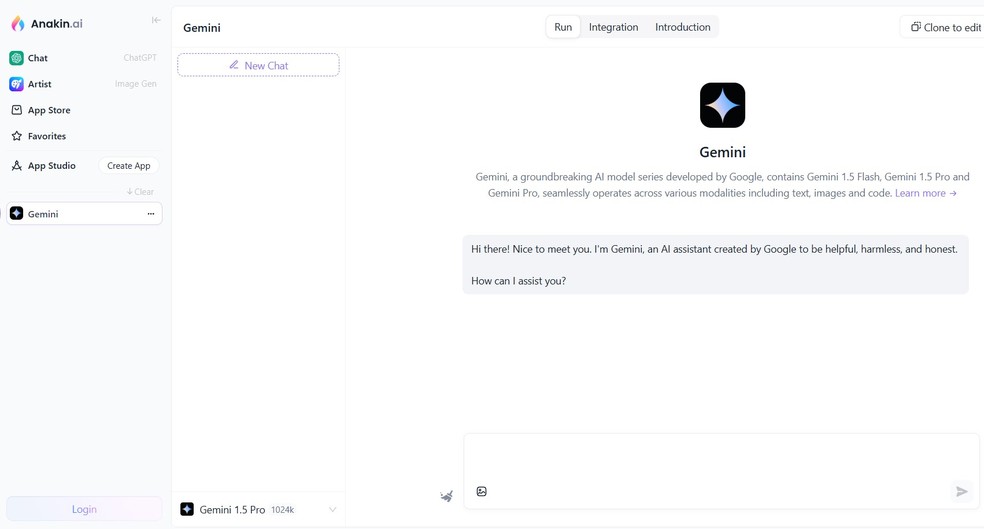Click the Create App button
This screenshot has width=984, height=529.
tap(129, 166)
